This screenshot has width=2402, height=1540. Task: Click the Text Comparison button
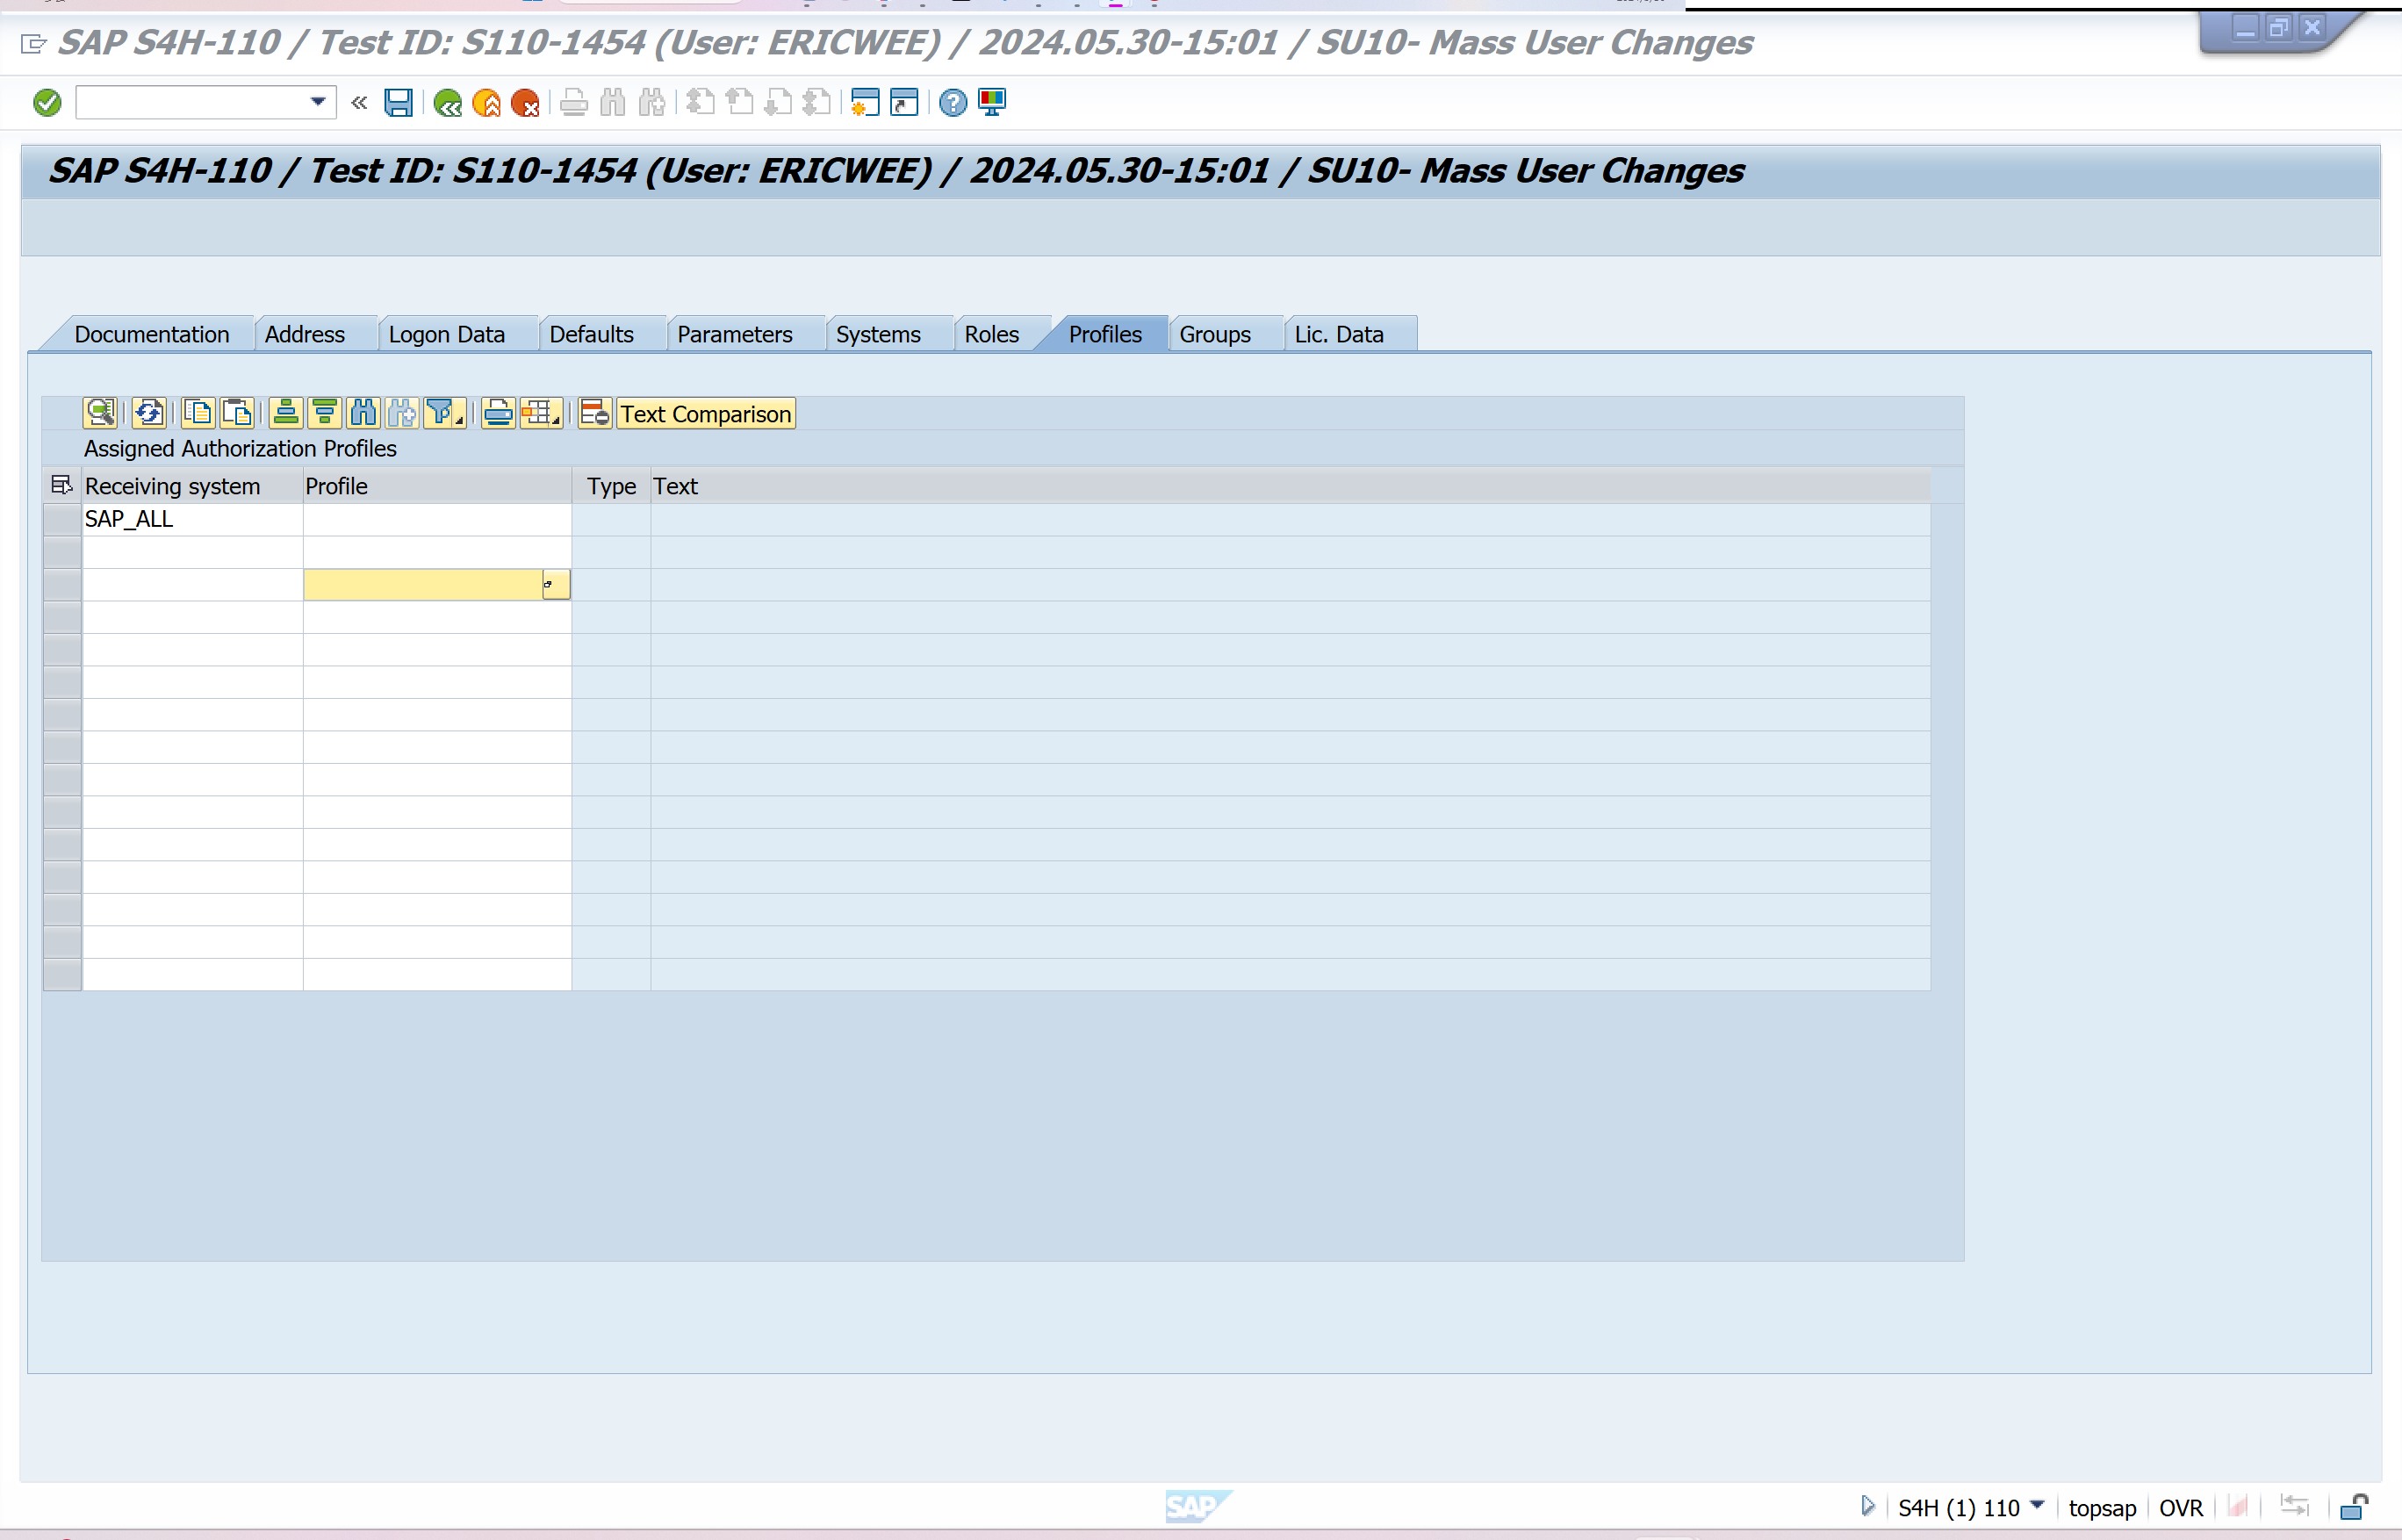pyautogui.click(x=705, y=413)
